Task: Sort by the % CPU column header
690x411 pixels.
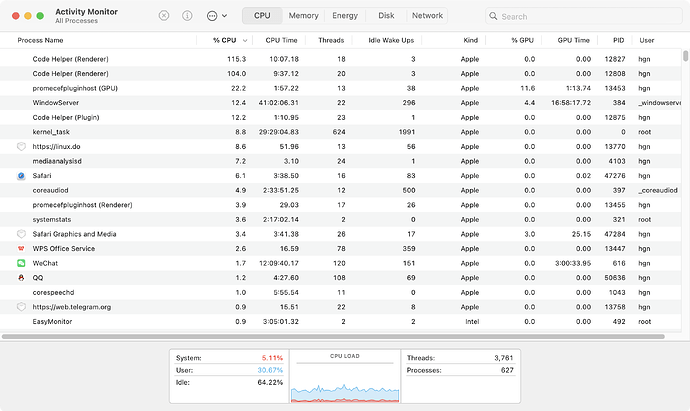Action: 224,40
